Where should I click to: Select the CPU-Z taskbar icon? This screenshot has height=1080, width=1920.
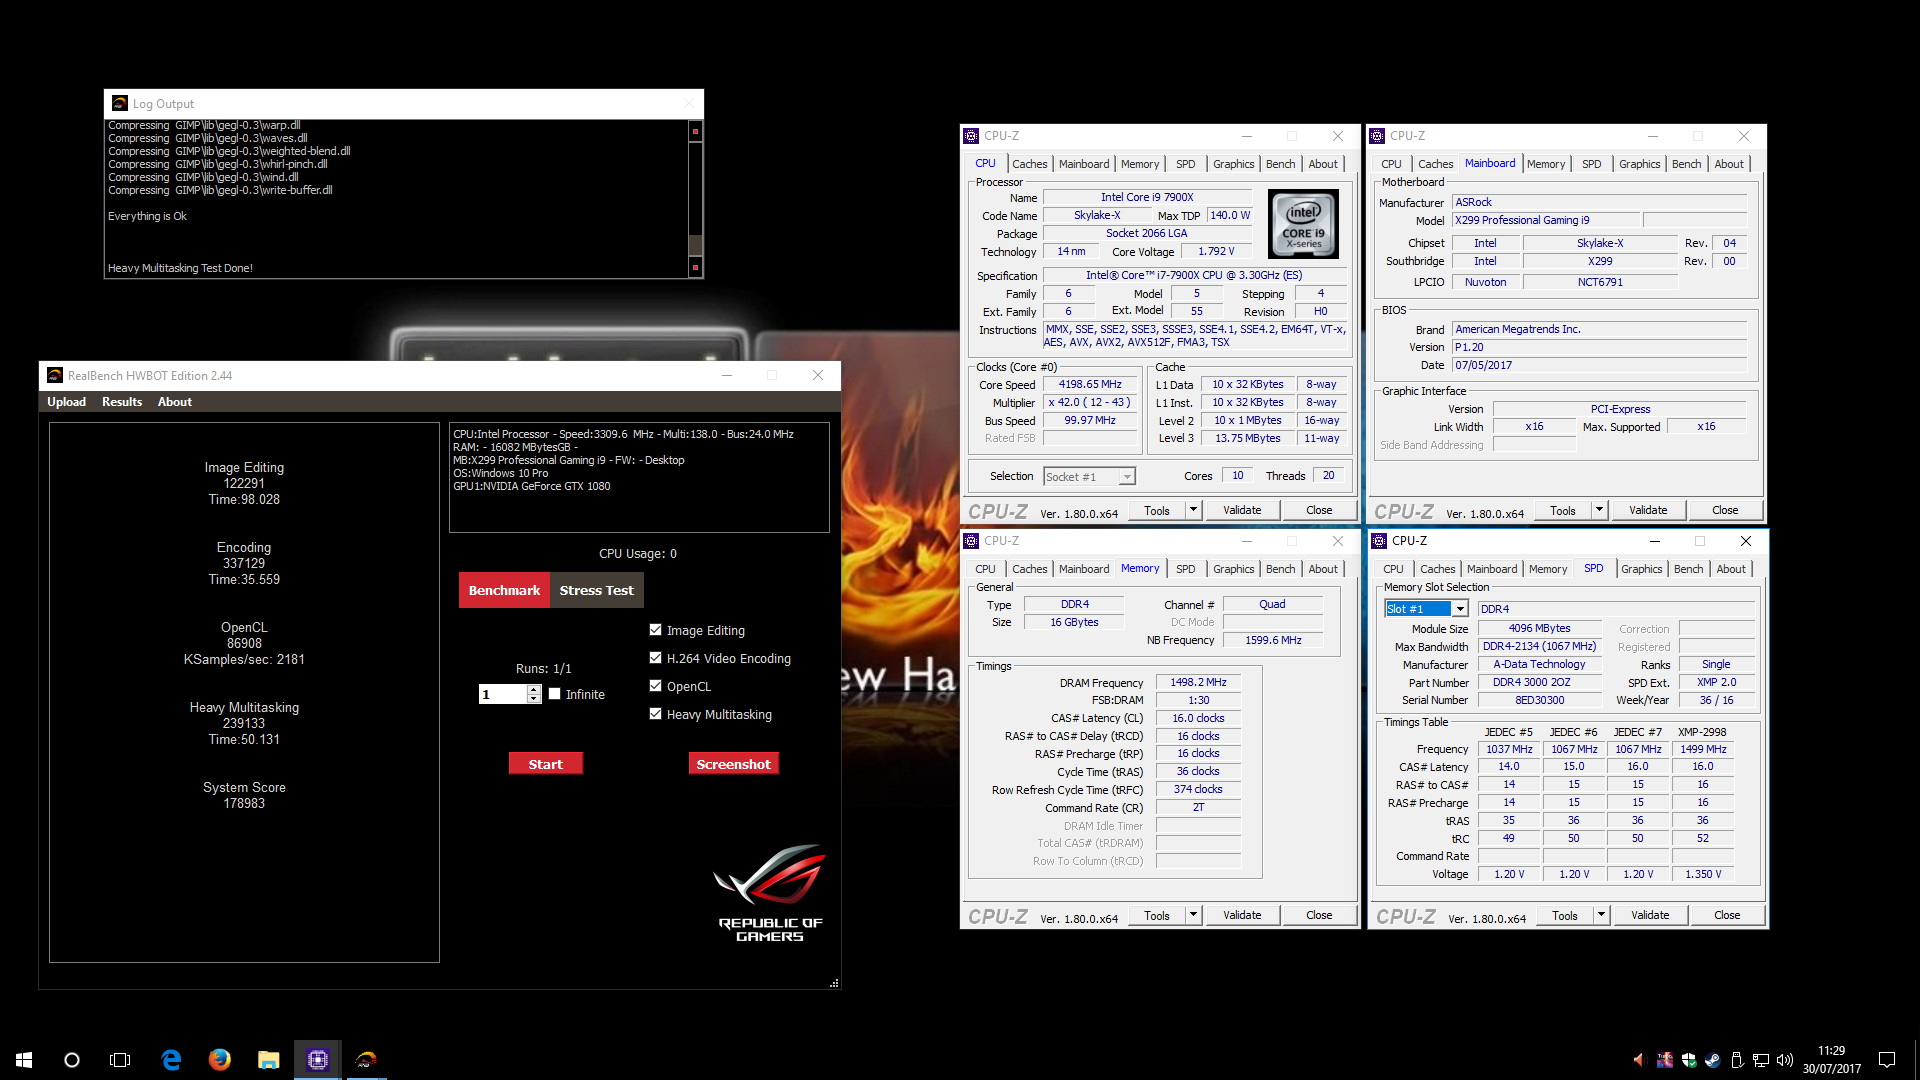317,1060
